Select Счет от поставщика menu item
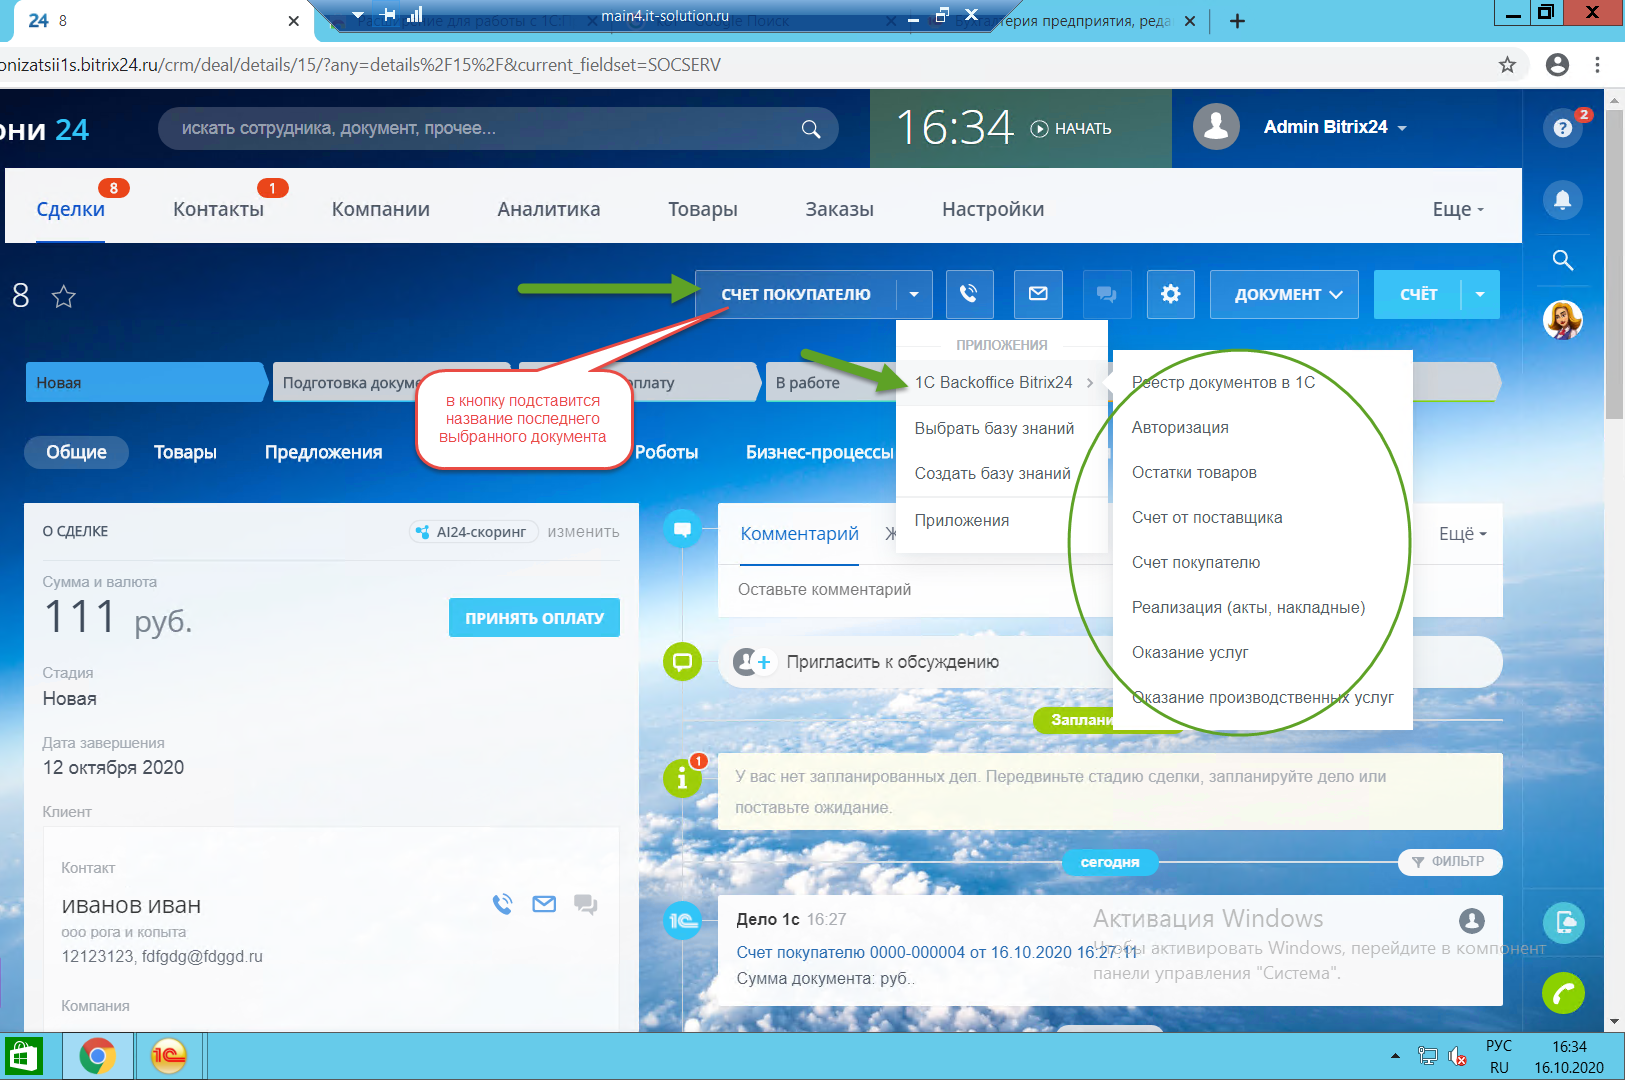 (x=1207, y=517)
